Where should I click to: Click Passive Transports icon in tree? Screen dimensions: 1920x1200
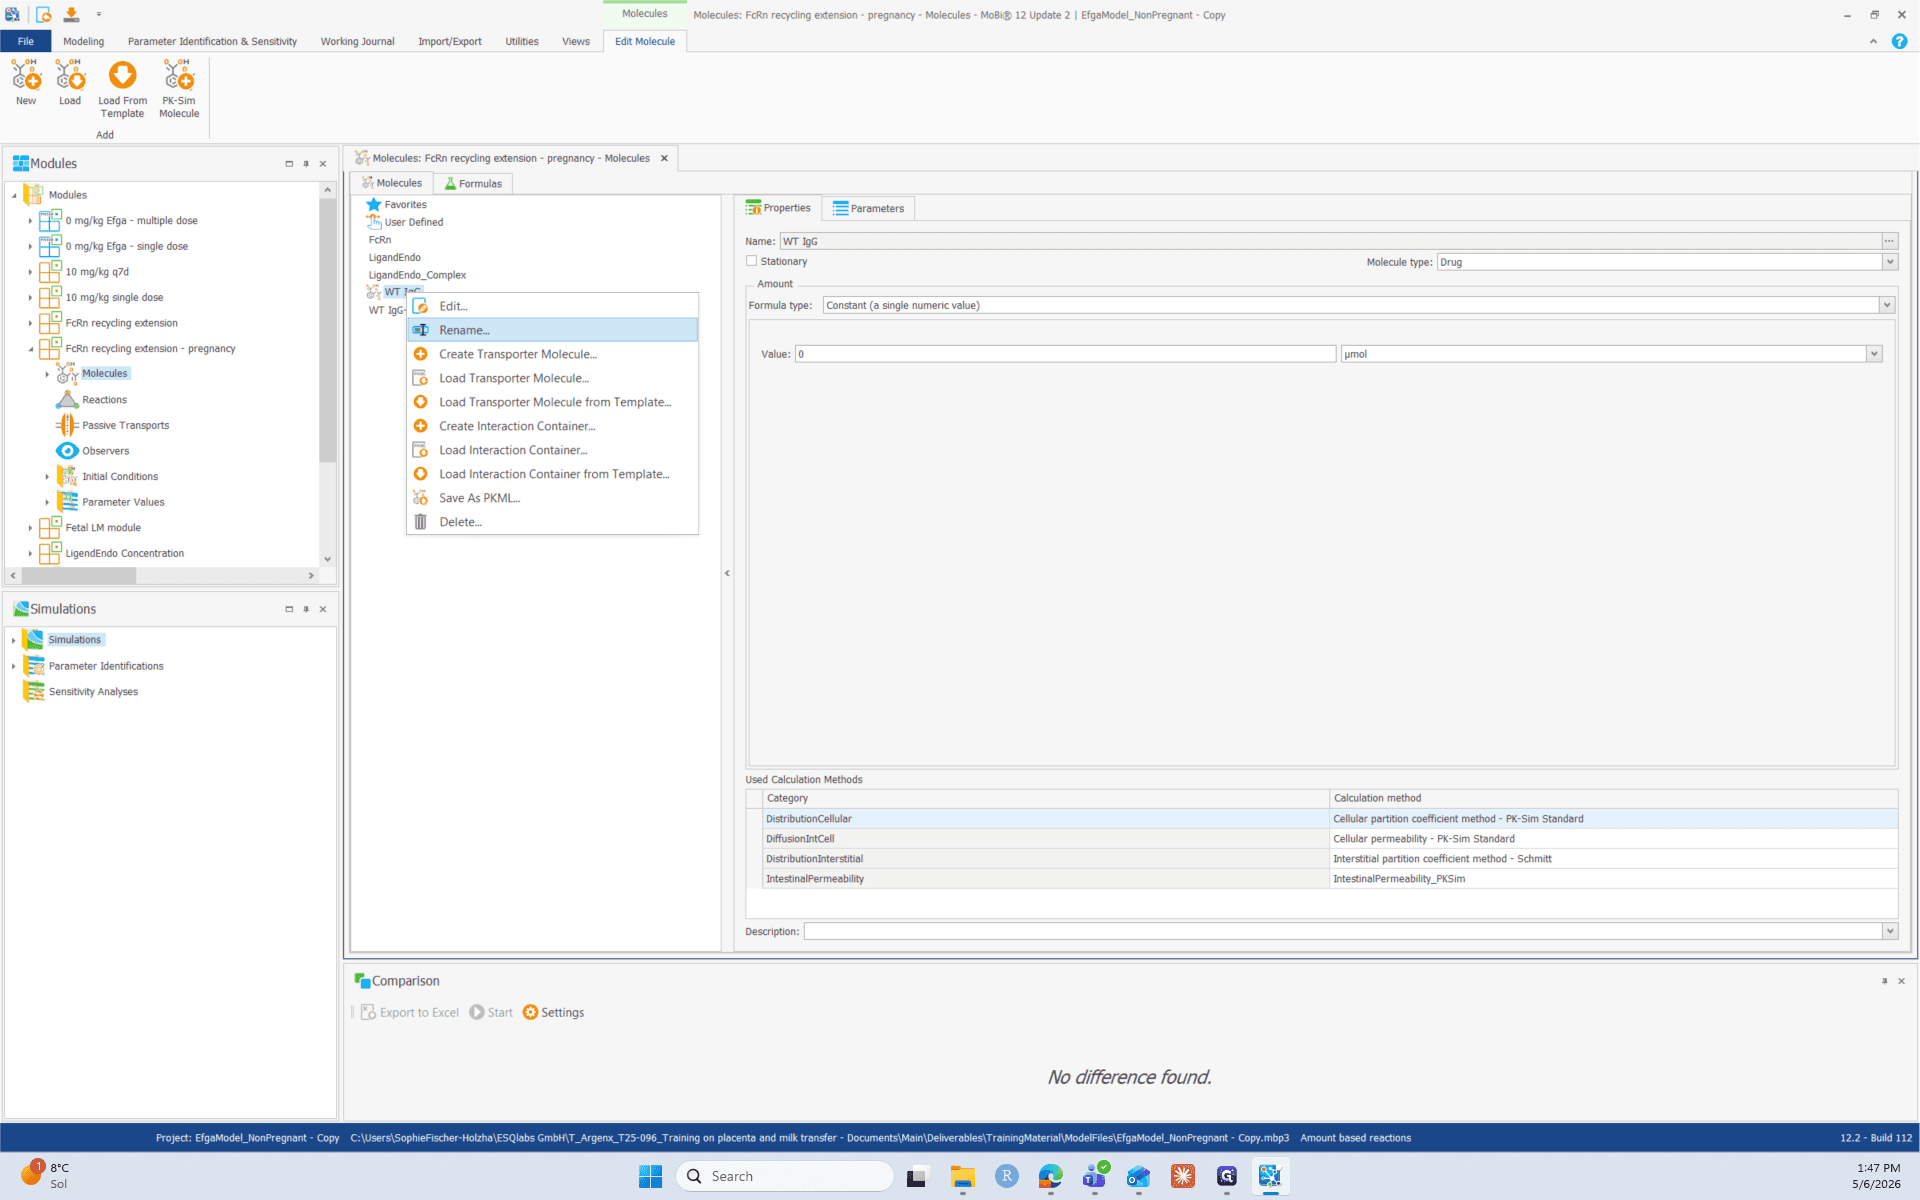(67, 425)
